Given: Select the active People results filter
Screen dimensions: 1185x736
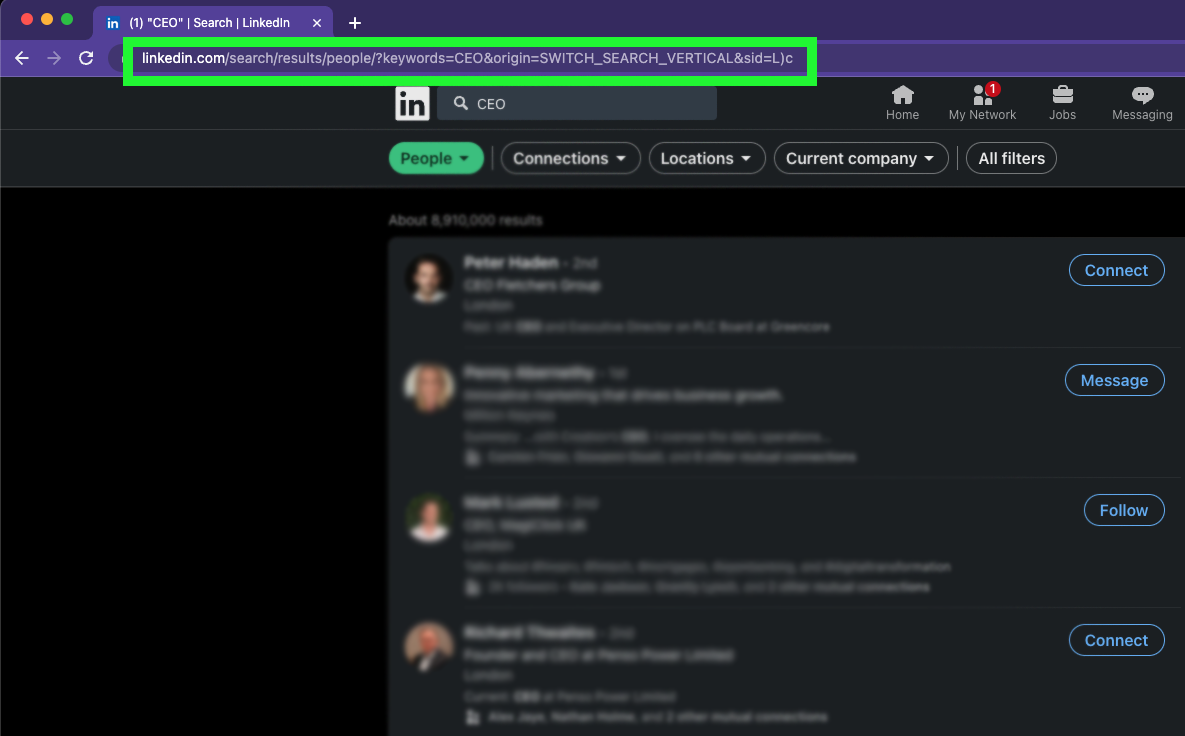Looking at the screenshot, I should pyautogui.click(x=436, y=158).
